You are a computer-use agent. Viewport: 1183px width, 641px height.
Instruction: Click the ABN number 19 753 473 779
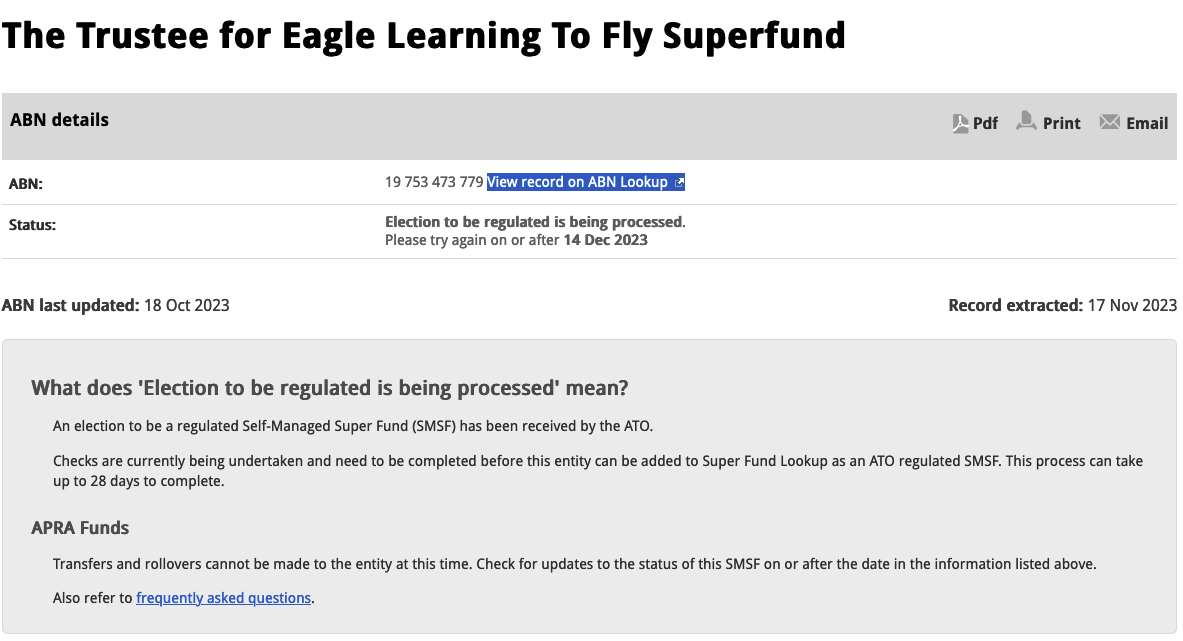pos(434,182)
